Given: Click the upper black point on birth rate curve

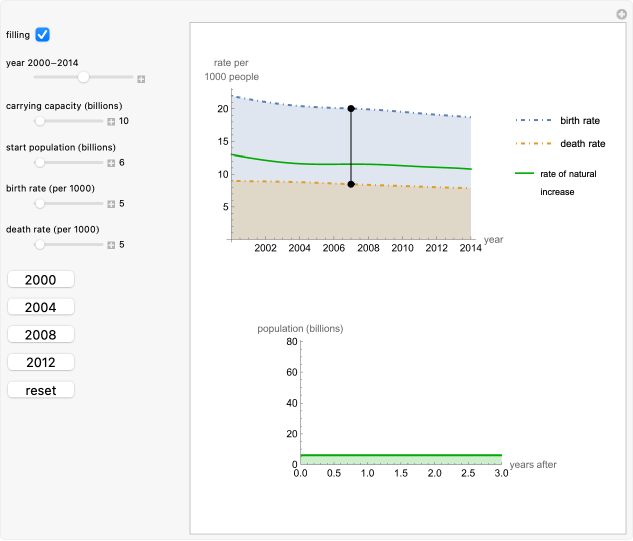Looking at the screenshot, I should tap(351, 108).
